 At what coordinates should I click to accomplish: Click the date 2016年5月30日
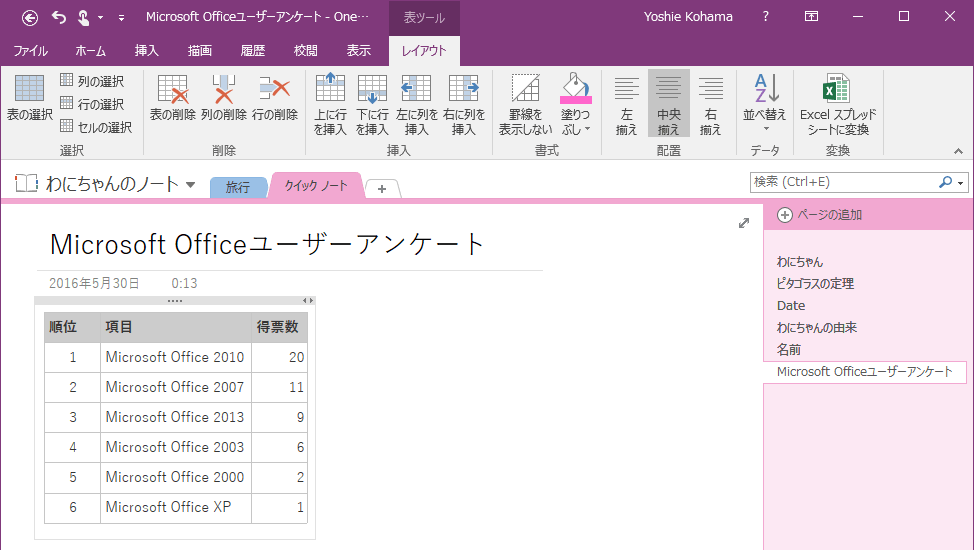point(94,283)
